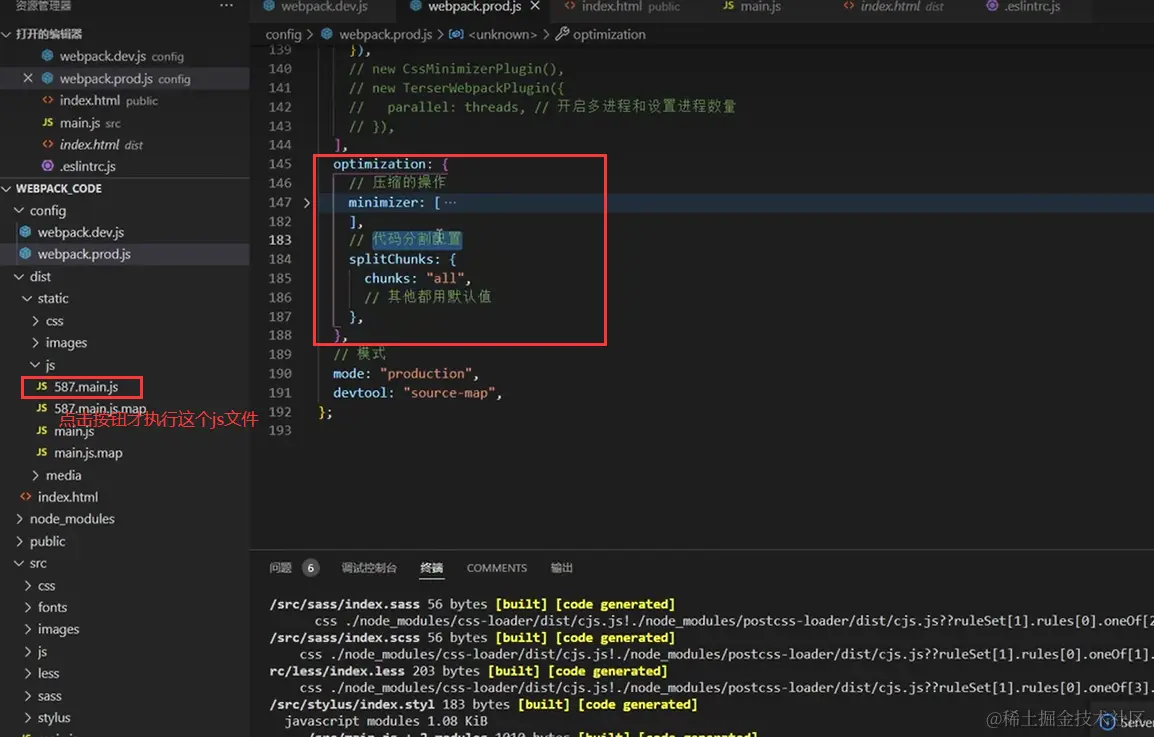Collapse the dist folder
This screenshot has height=737, width=1154.
click(x=19, y=276)
